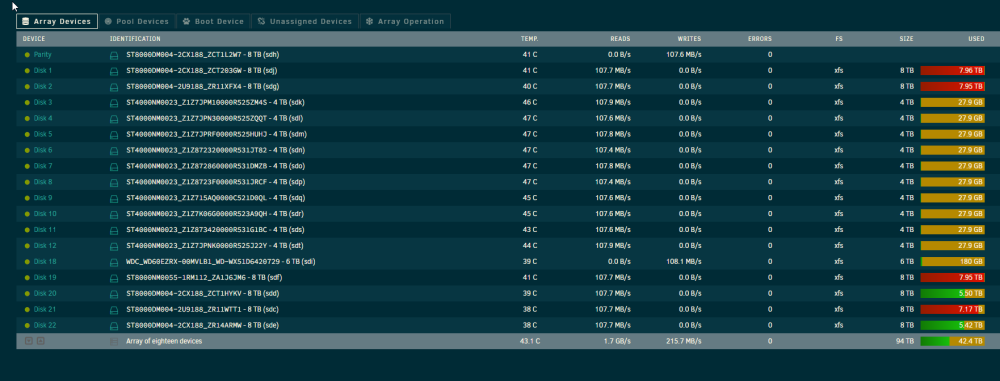
Task: Click the Disk 1 usage bar 7.96 TB
Action: pyautogui.click(x=953, y=71)
